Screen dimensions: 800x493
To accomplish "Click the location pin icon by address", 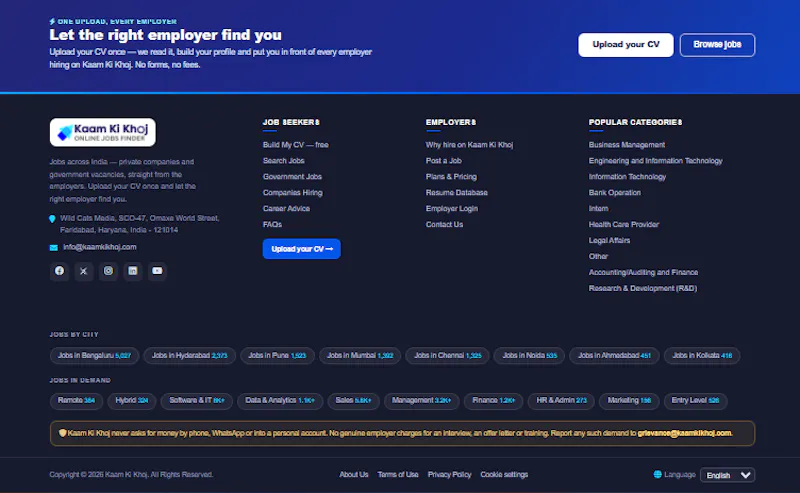I will click(x=52, y=219).
